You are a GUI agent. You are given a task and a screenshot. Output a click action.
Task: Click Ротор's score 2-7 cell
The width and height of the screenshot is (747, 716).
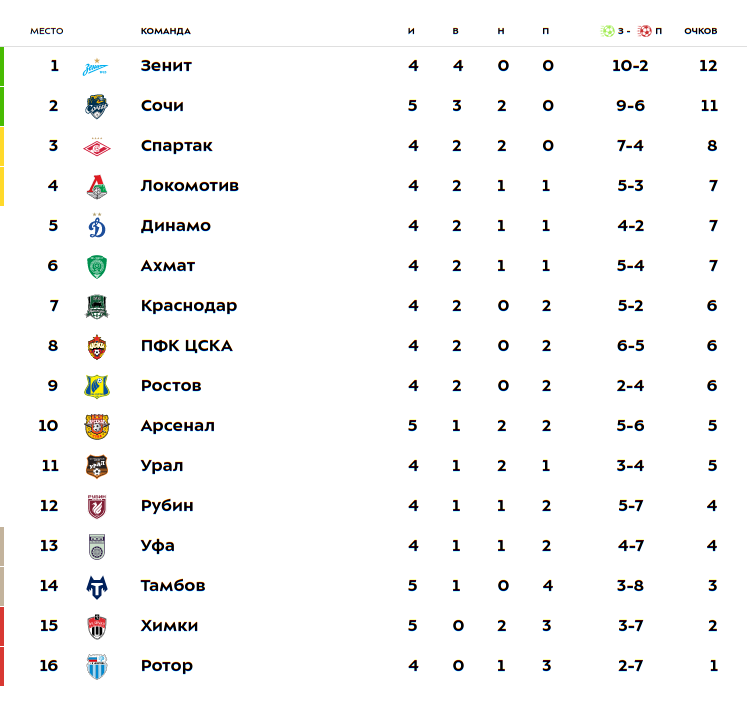click(x=630, y=666)
